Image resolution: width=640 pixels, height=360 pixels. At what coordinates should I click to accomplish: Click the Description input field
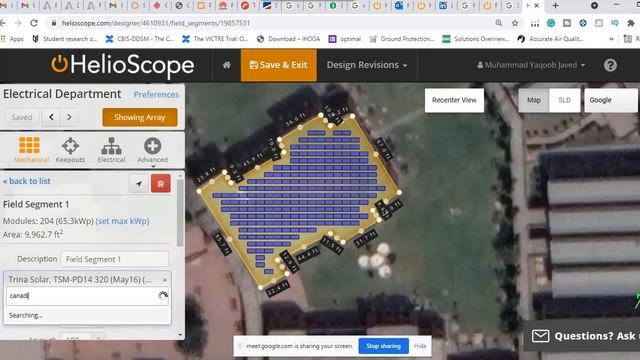tap(114, 259)
